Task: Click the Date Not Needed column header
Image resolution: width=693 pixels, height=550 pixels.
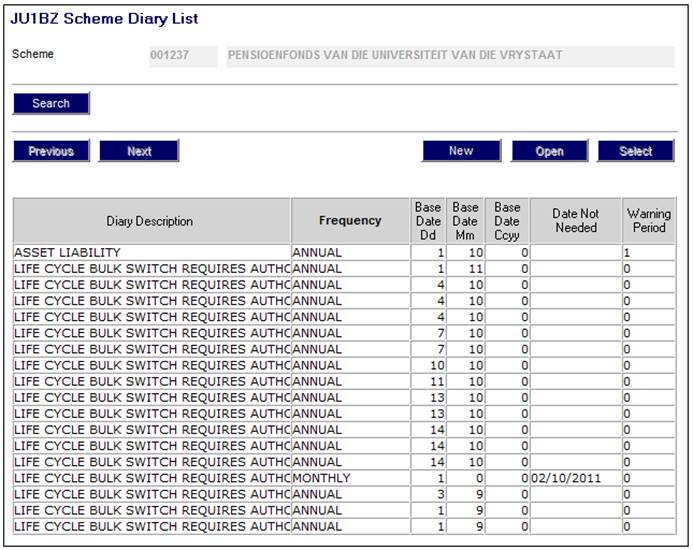Action: [576, 221]
